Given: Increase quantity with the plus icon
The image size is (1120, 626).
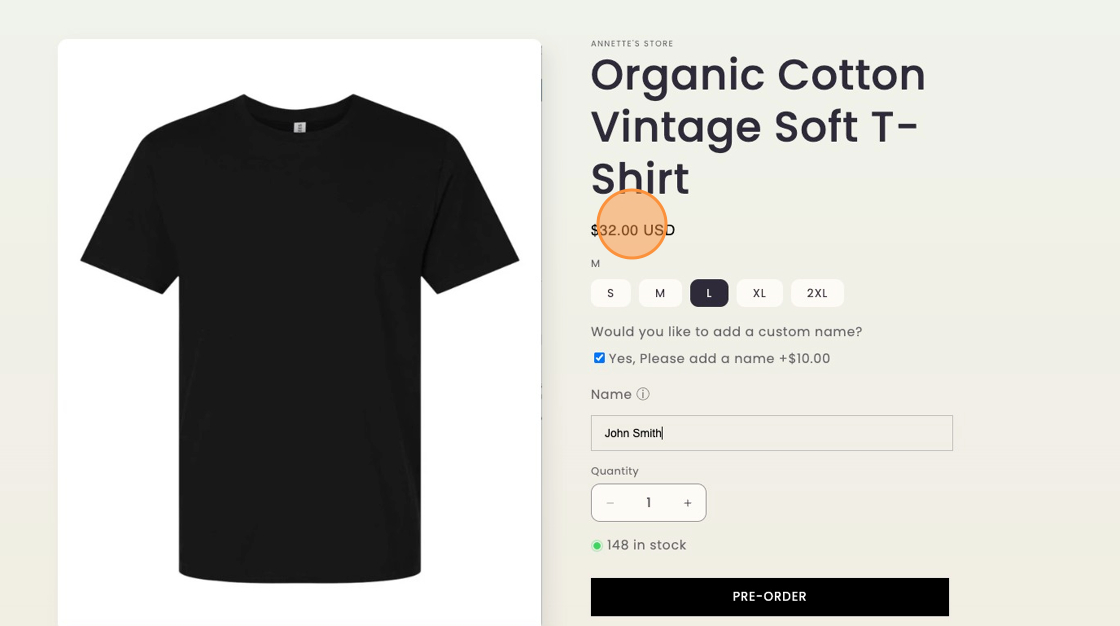Looking at the screenshot, I should pyautogui.click(x=688, y=503).
